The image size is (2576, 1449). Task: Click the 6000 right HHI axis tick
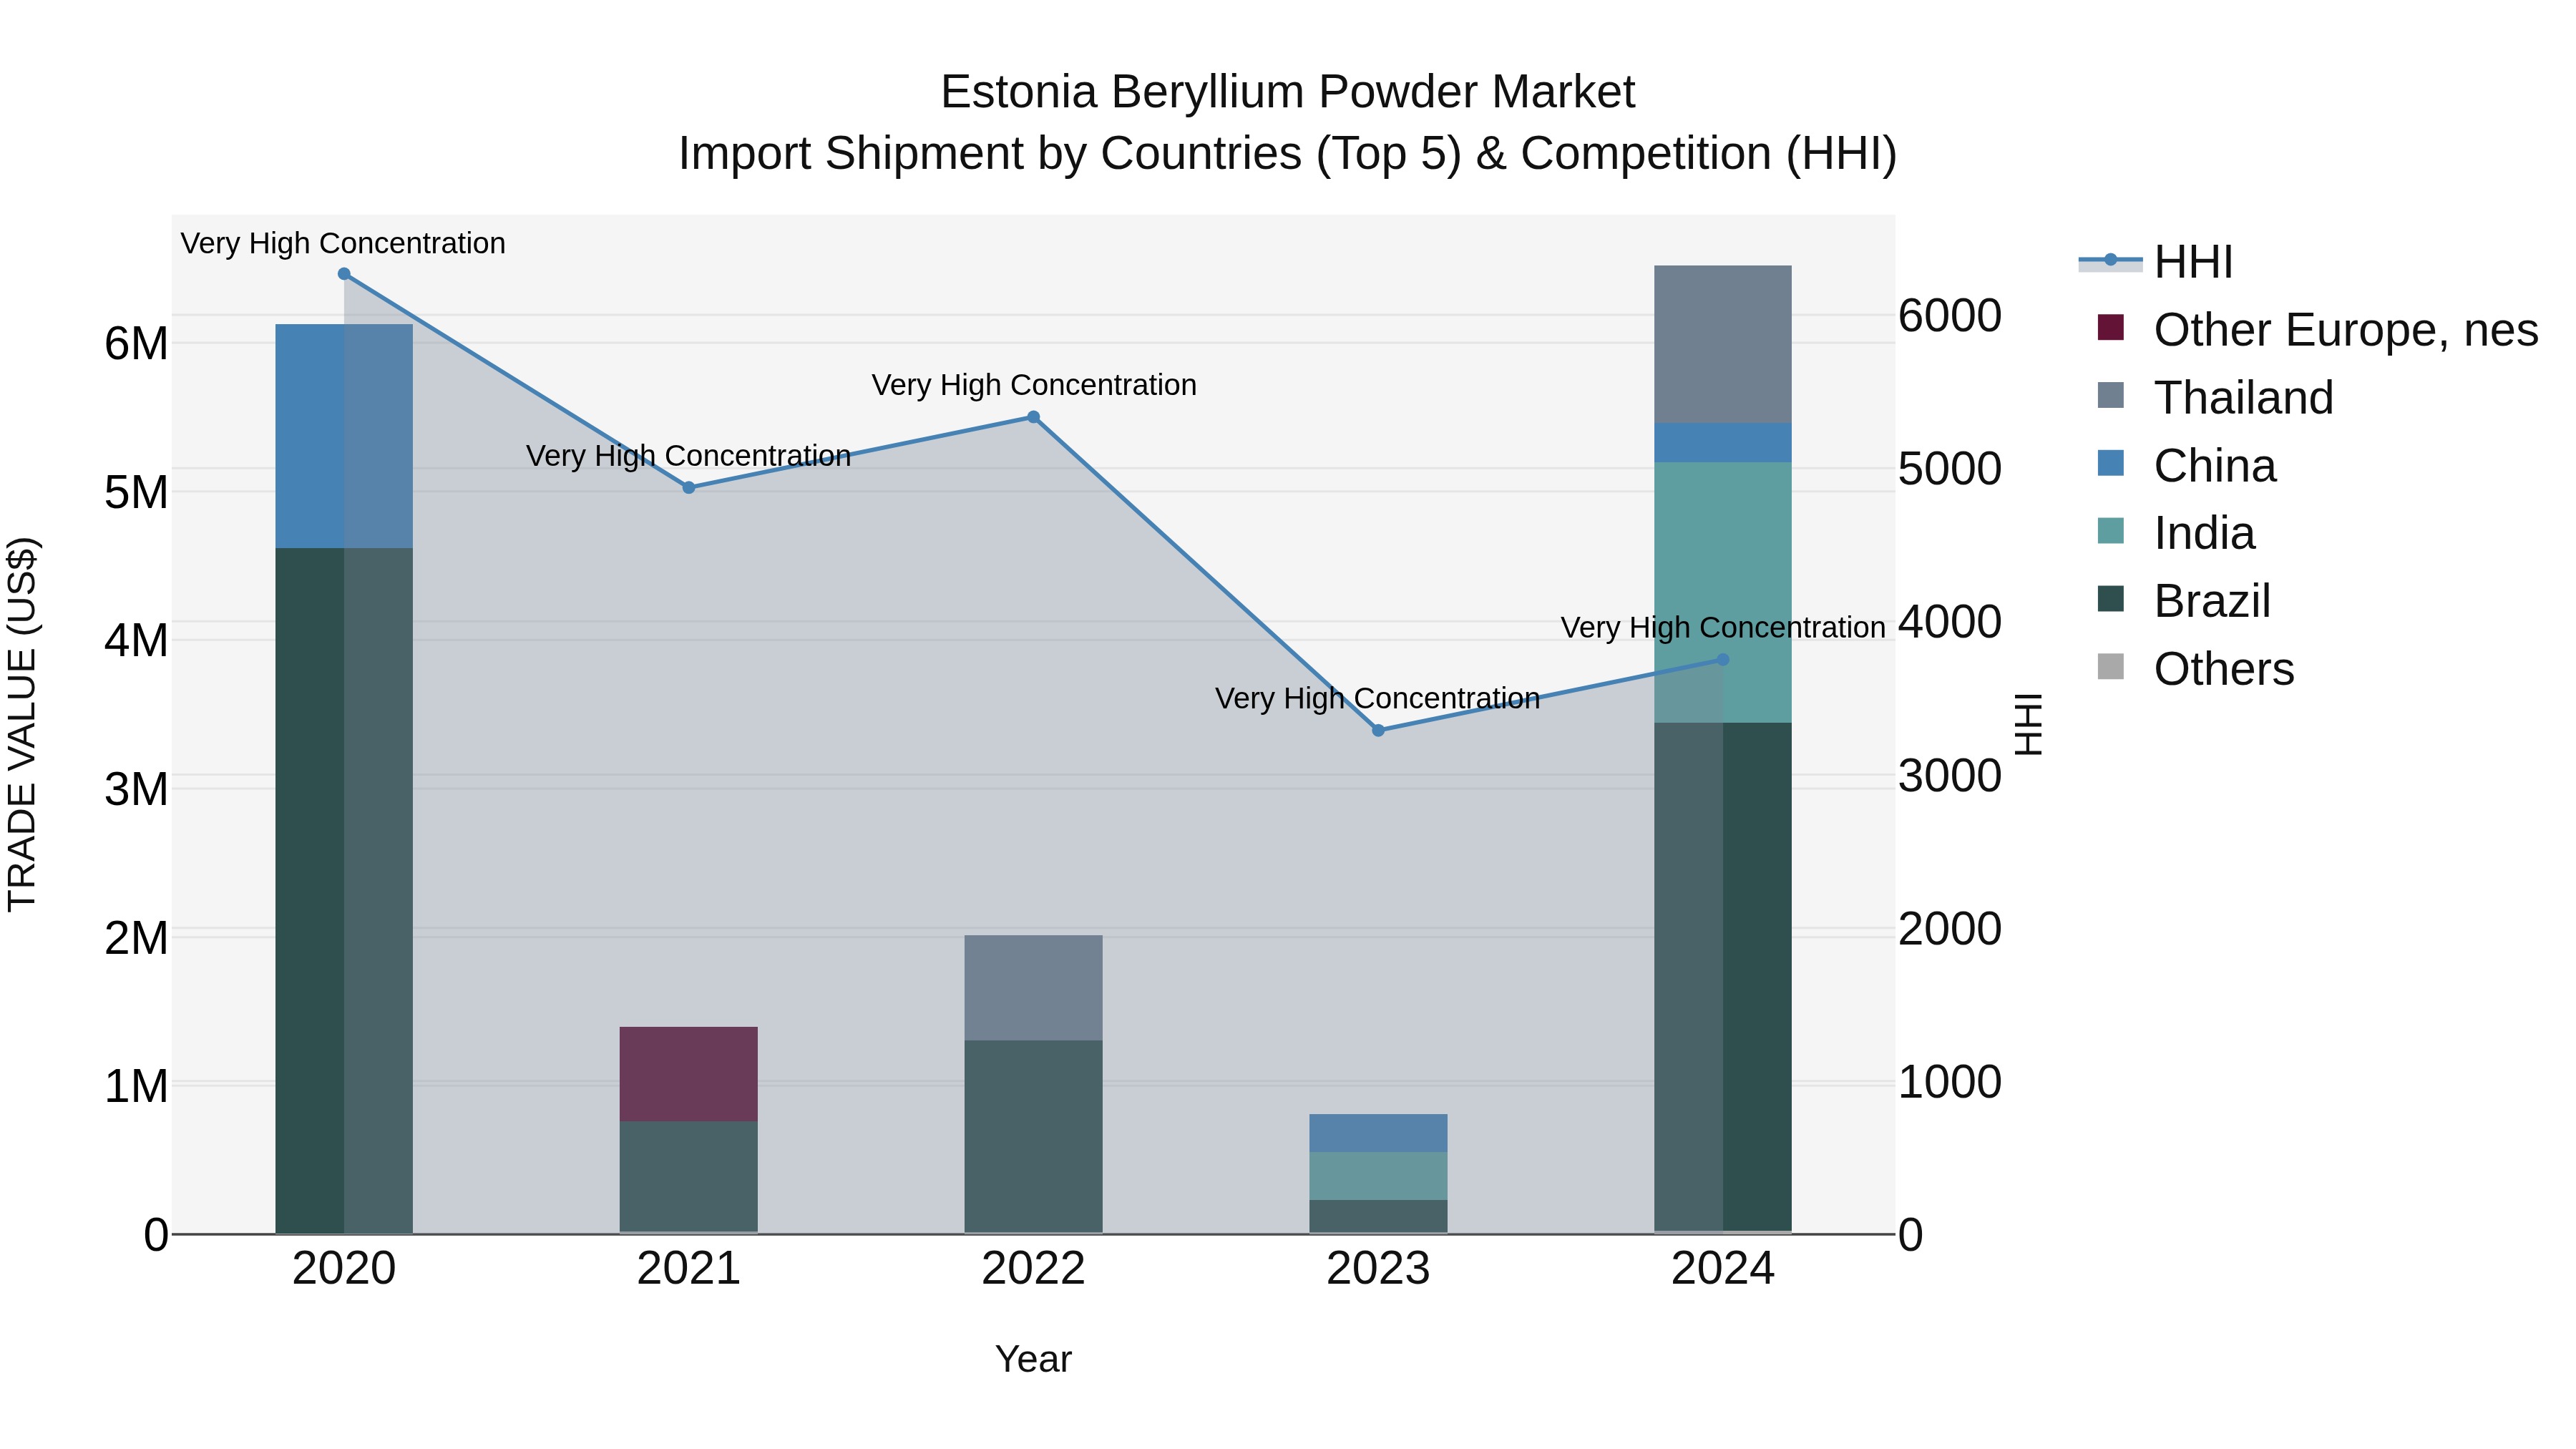click(x=1949, y=316)
